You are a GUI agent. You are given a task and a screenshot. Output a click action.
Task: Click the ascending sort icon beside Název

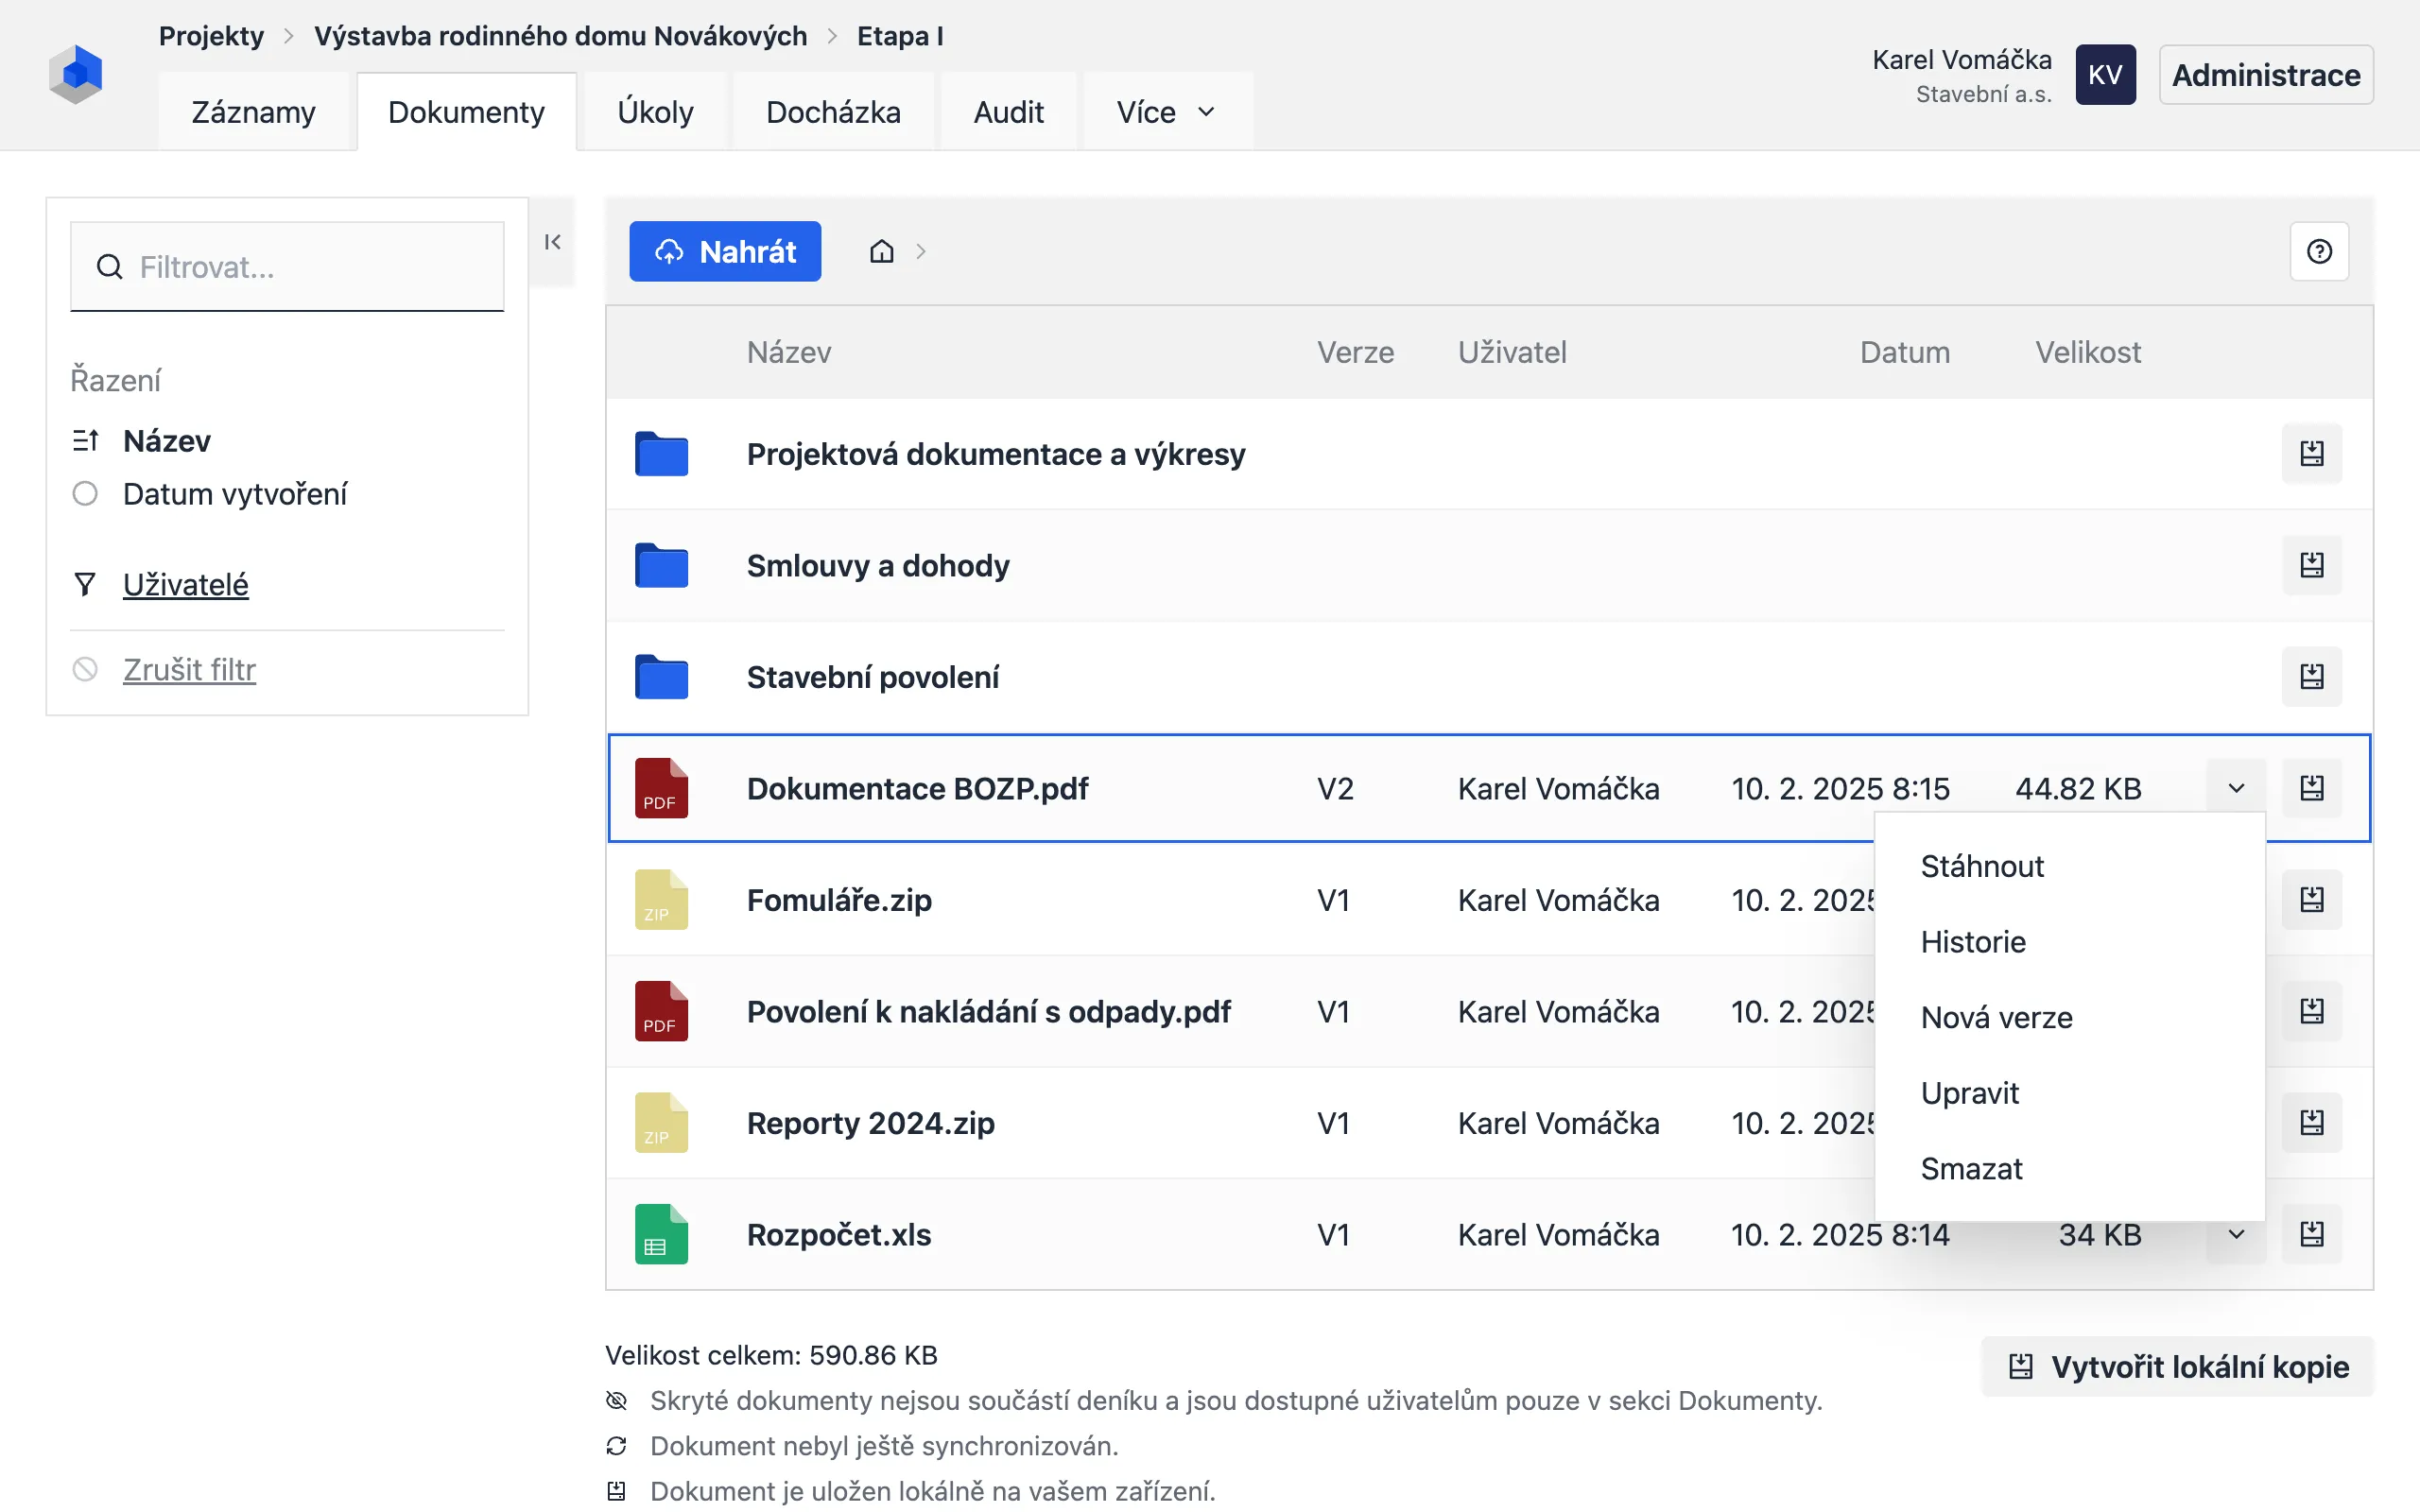point(85,441)
